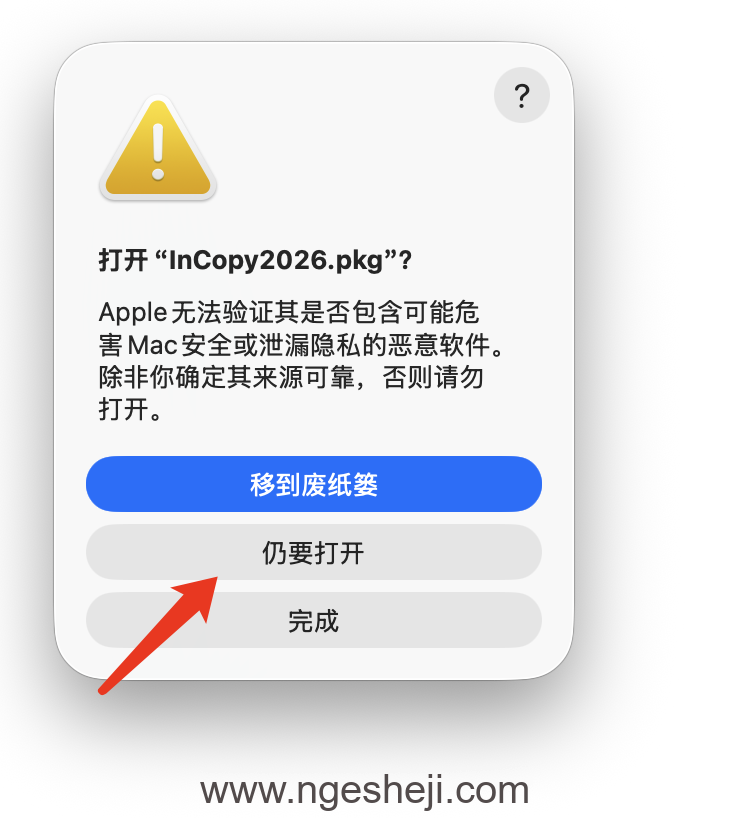The image size is (734, 818).
Task: Open the www.ngesheji.com watermark link
Action: (365, 790)
